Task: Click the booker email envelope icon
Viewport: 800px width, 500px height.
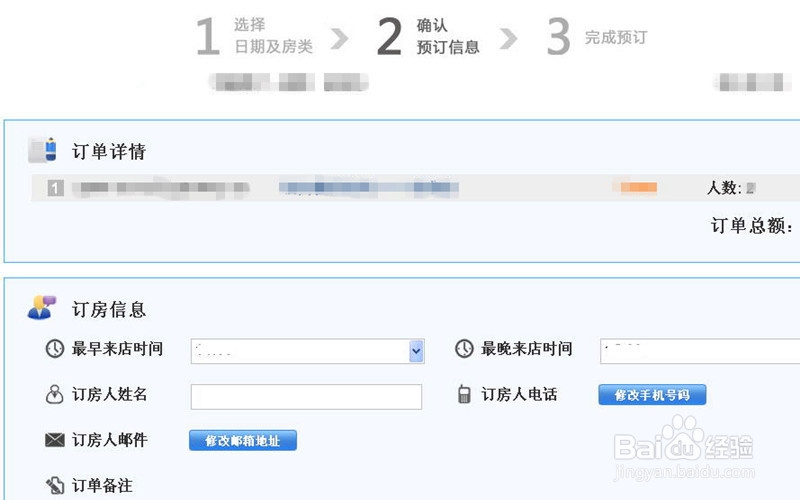Action: (x=54, y=440)
